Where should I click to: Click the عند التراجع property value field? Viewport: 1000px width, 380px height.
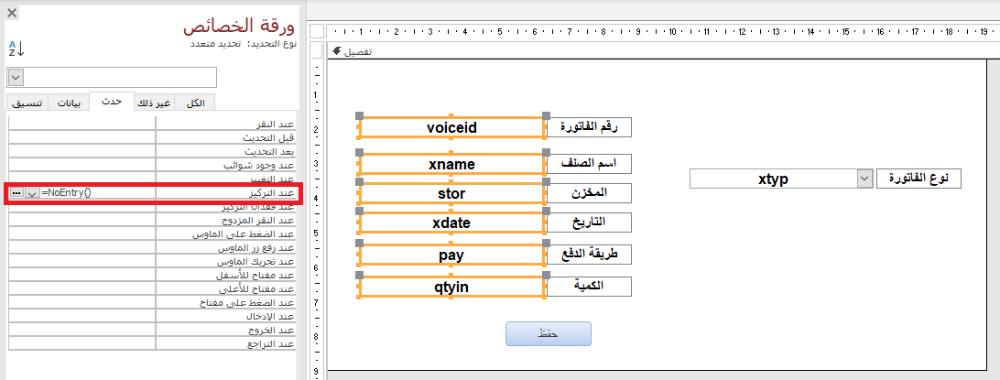click(82, 344)
